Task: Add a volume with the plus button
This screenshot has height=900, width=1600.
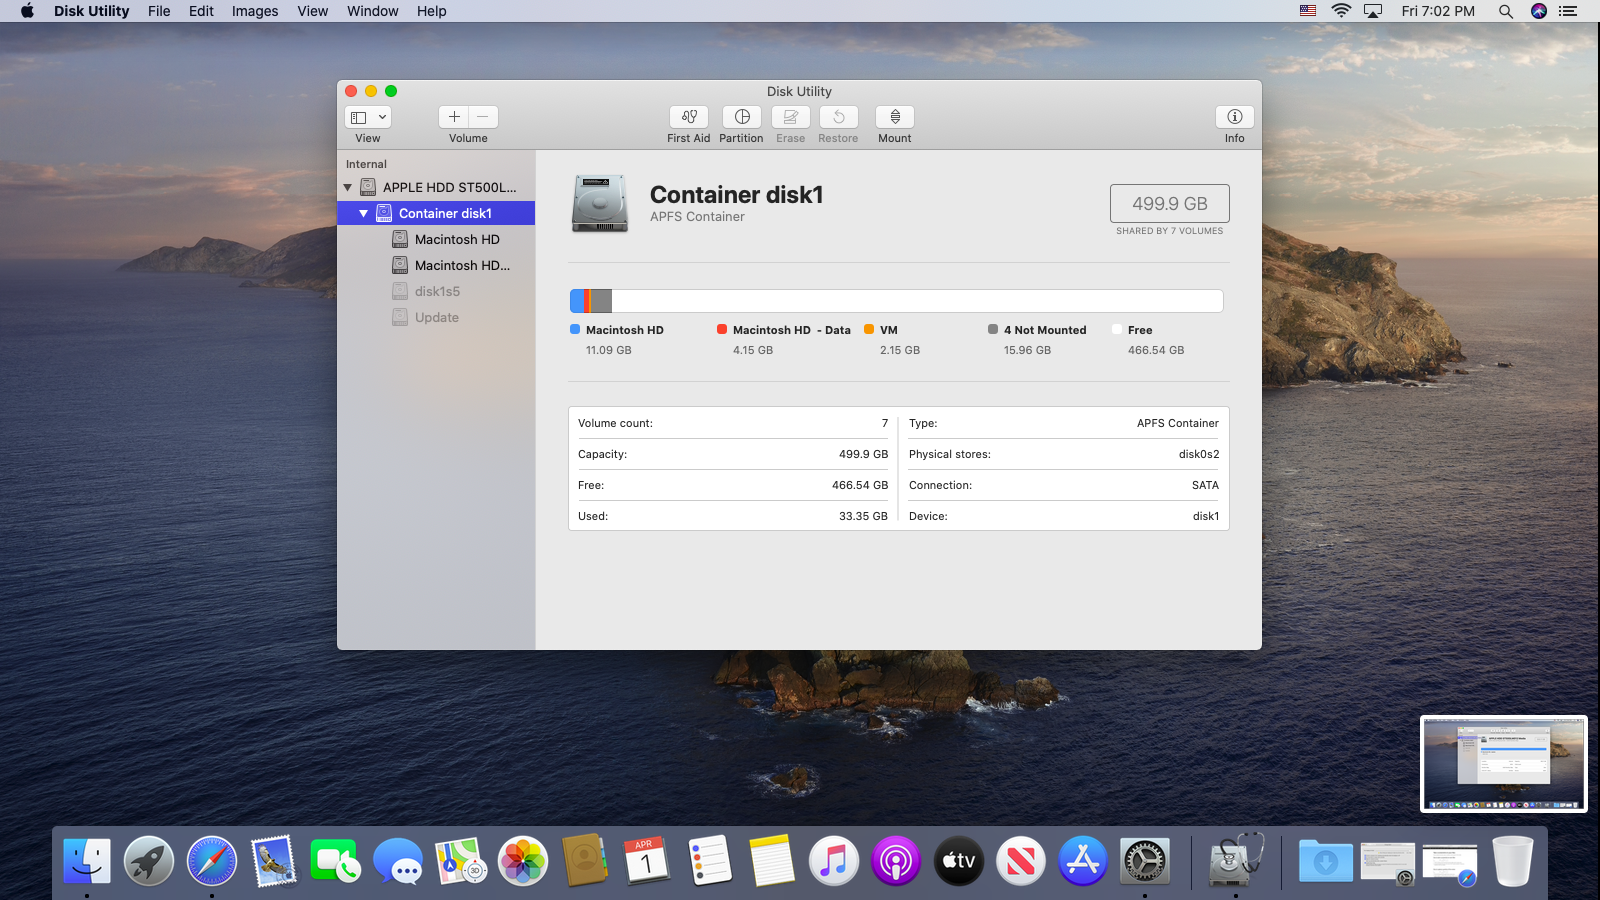Action: pos(454,117)
